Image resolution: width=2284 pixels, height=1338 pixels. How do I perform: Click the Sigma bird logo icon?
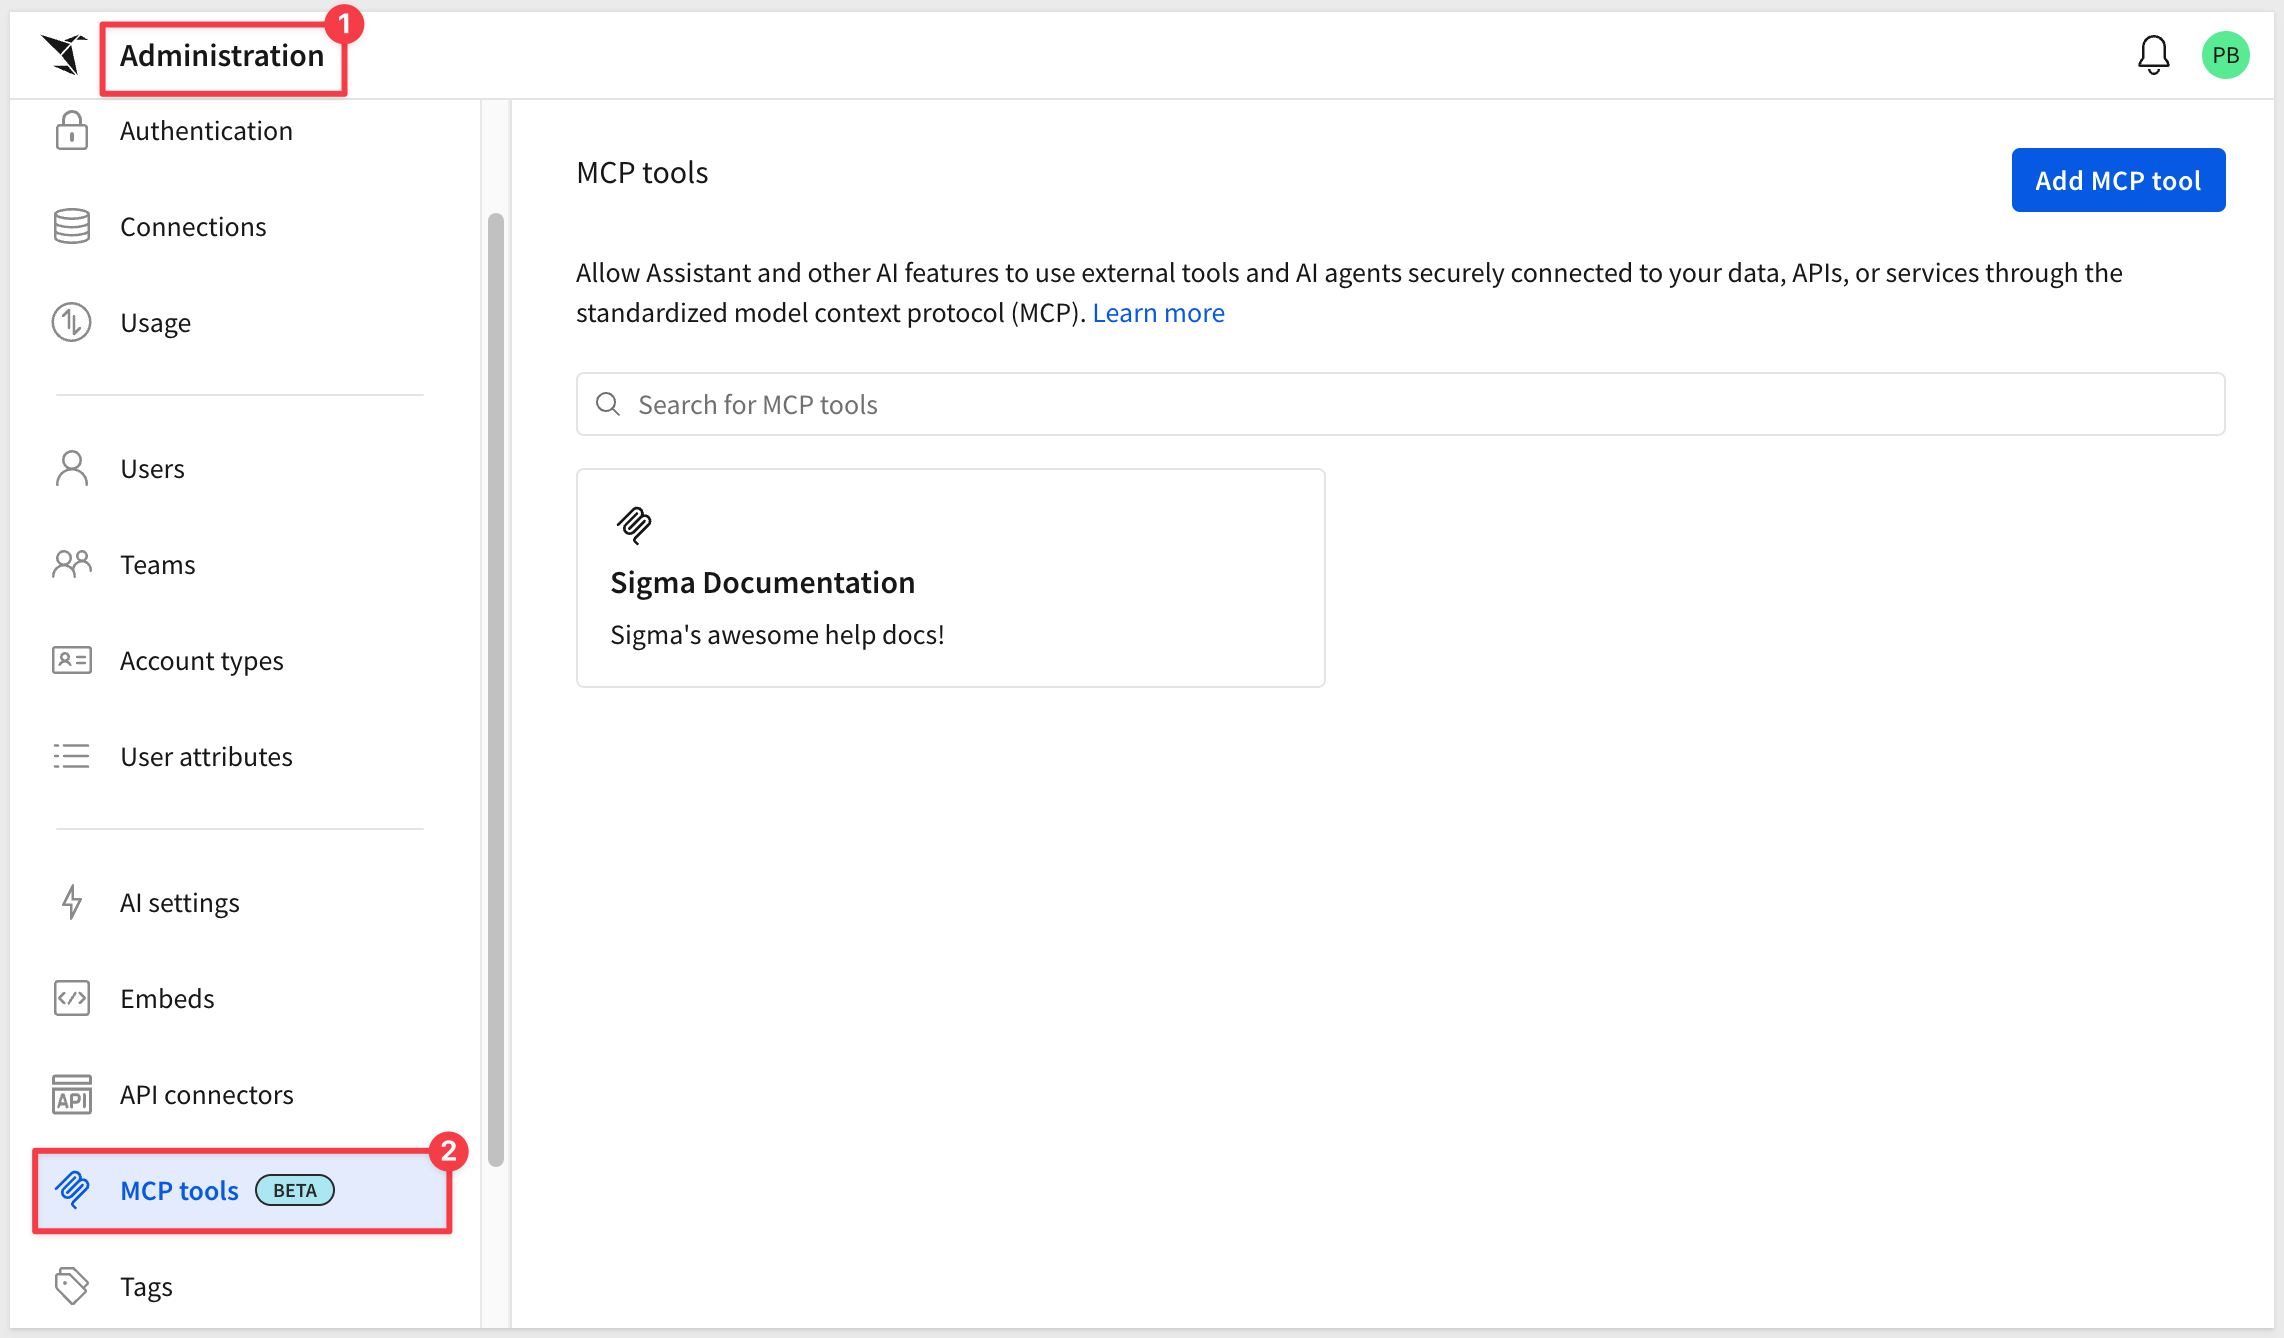(65, 54)
